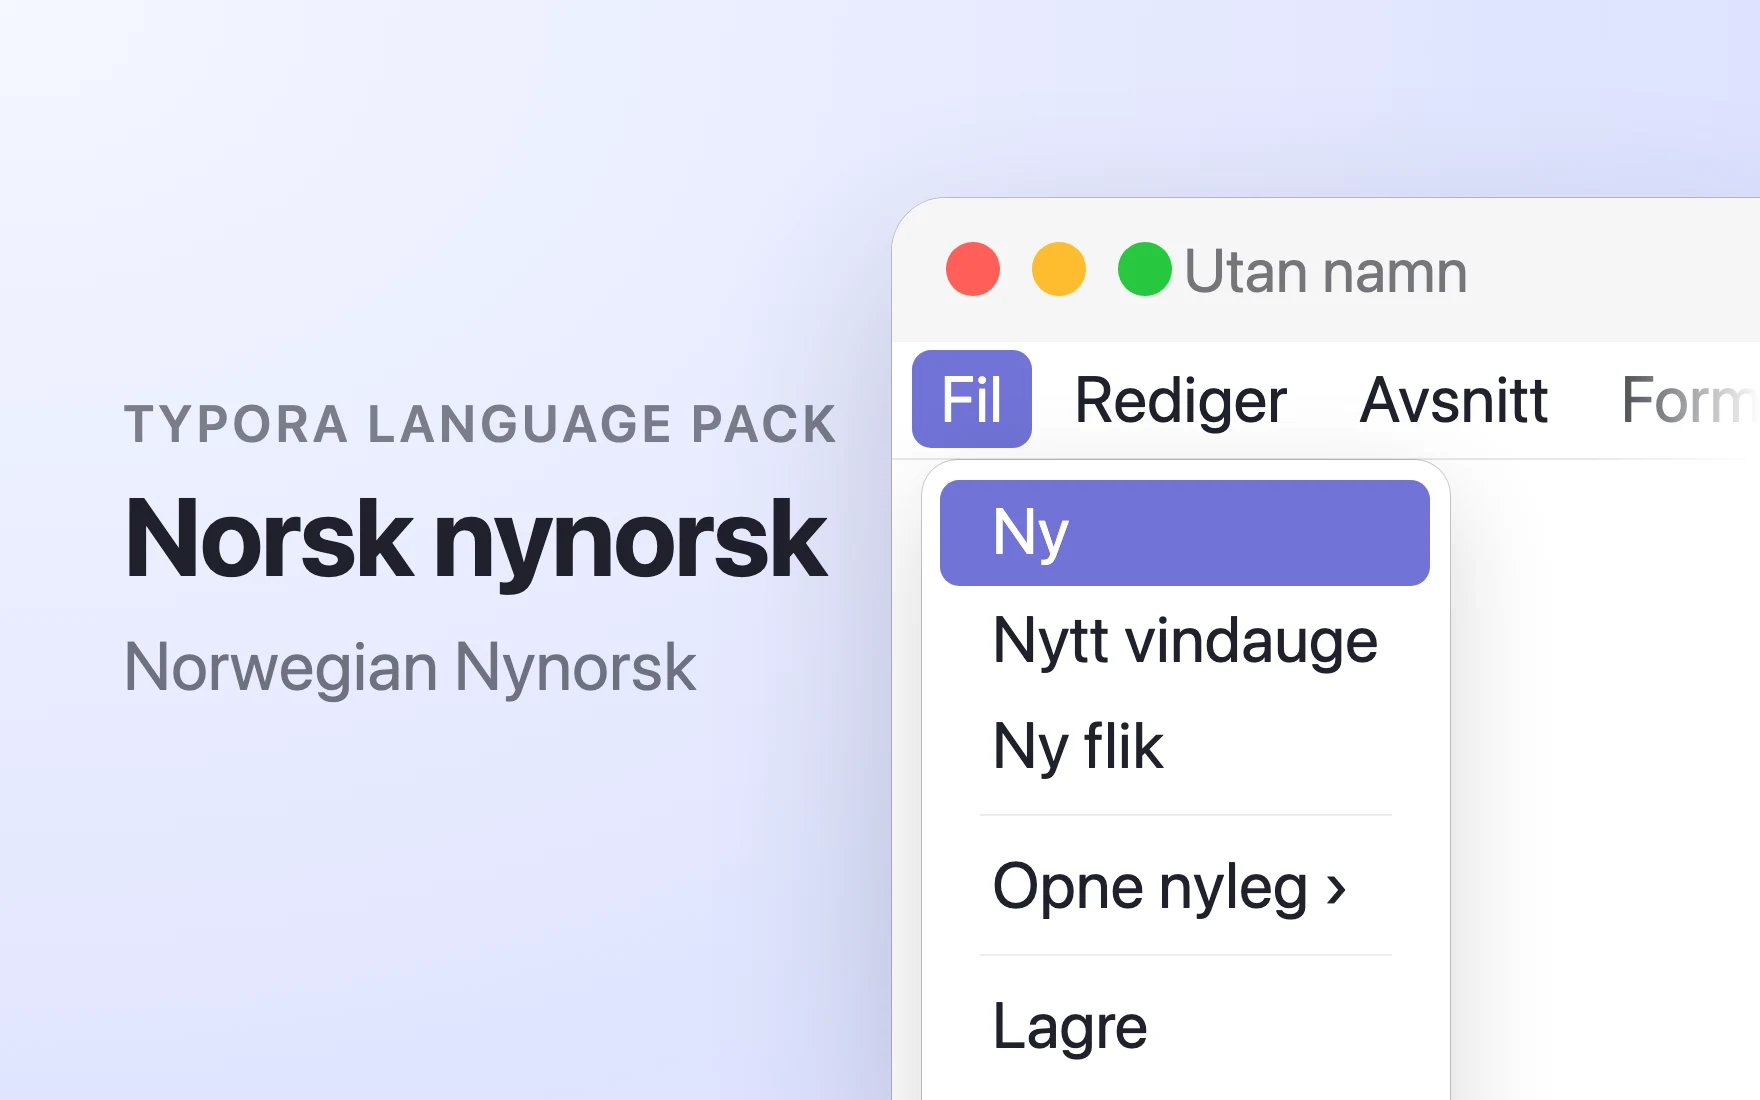This screenshot has width=1760, height=1100.
Task: Click the green zoom window button
Action: click(x=1145, y=269)
